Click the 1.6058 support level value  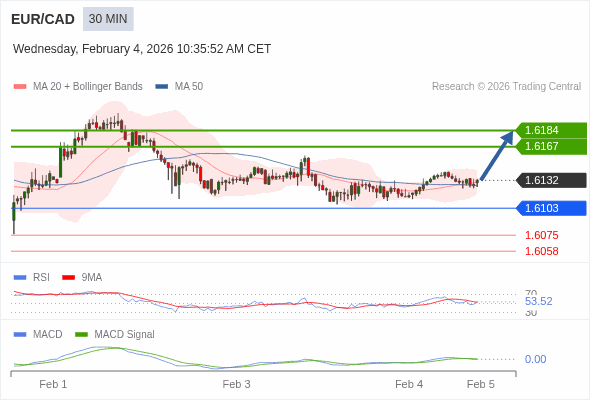point(542,251)
